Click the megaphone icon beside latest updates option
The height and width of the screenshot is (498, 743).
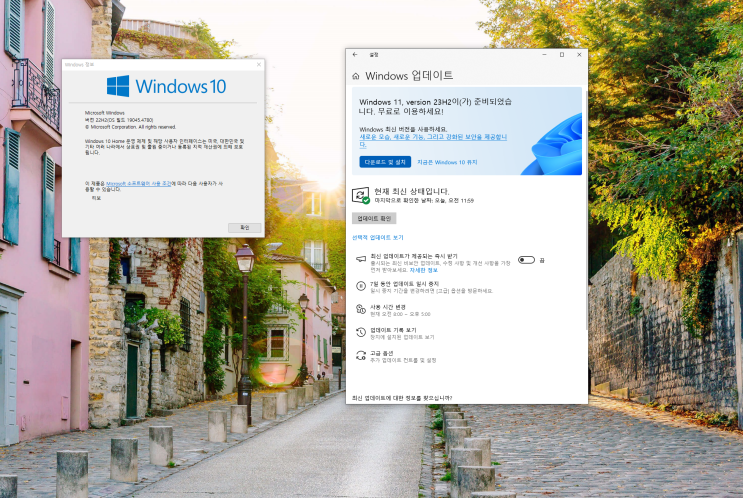(361, 259)
